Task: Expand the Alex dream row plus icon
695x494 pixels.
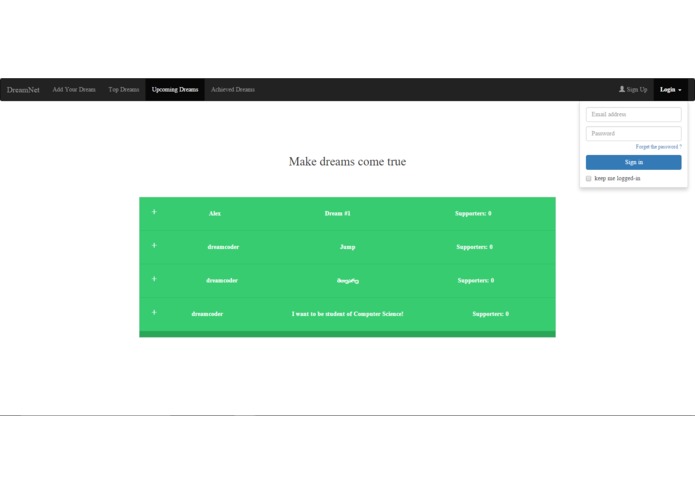Action: coord(154,212)
